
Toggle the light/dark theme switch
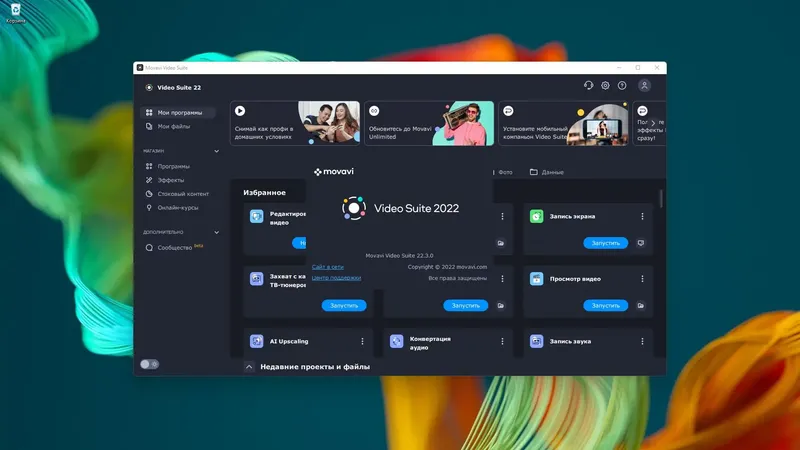(149, 364)
